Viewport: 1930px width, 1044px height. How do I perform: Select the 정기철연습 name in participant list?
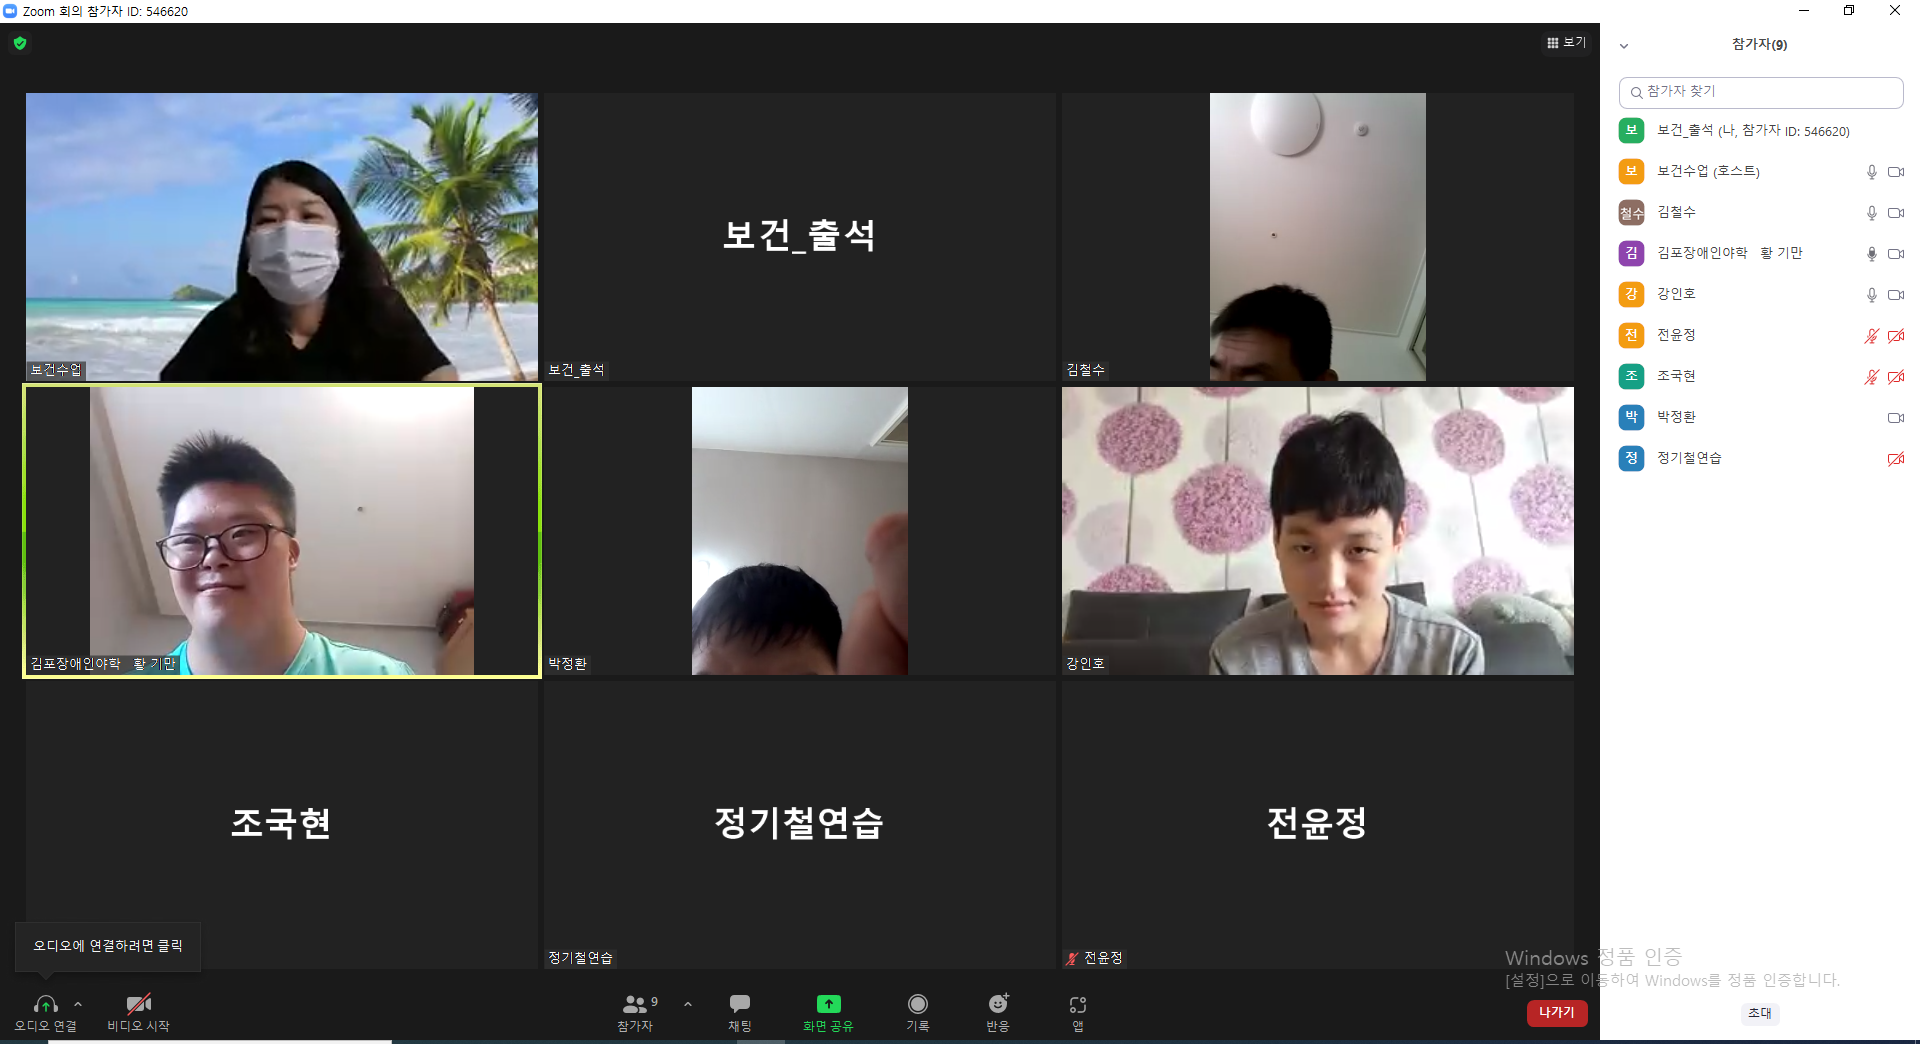point(1689,458)
